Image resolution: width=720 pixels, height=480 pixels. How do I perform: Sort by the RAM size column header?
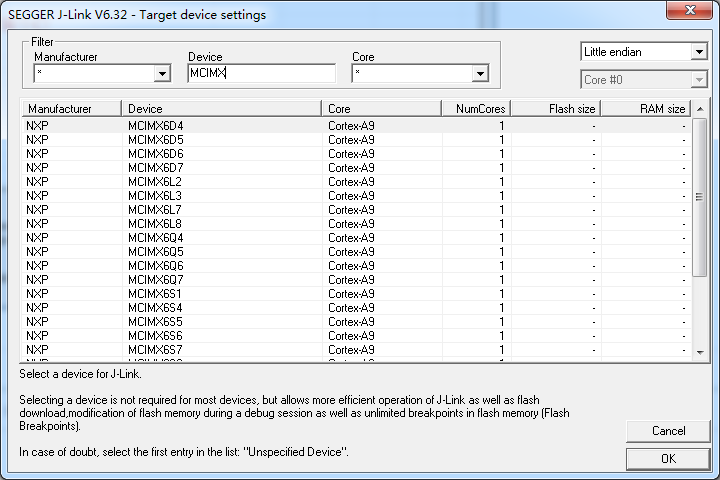pyautogui.click(x=646, y=109)
